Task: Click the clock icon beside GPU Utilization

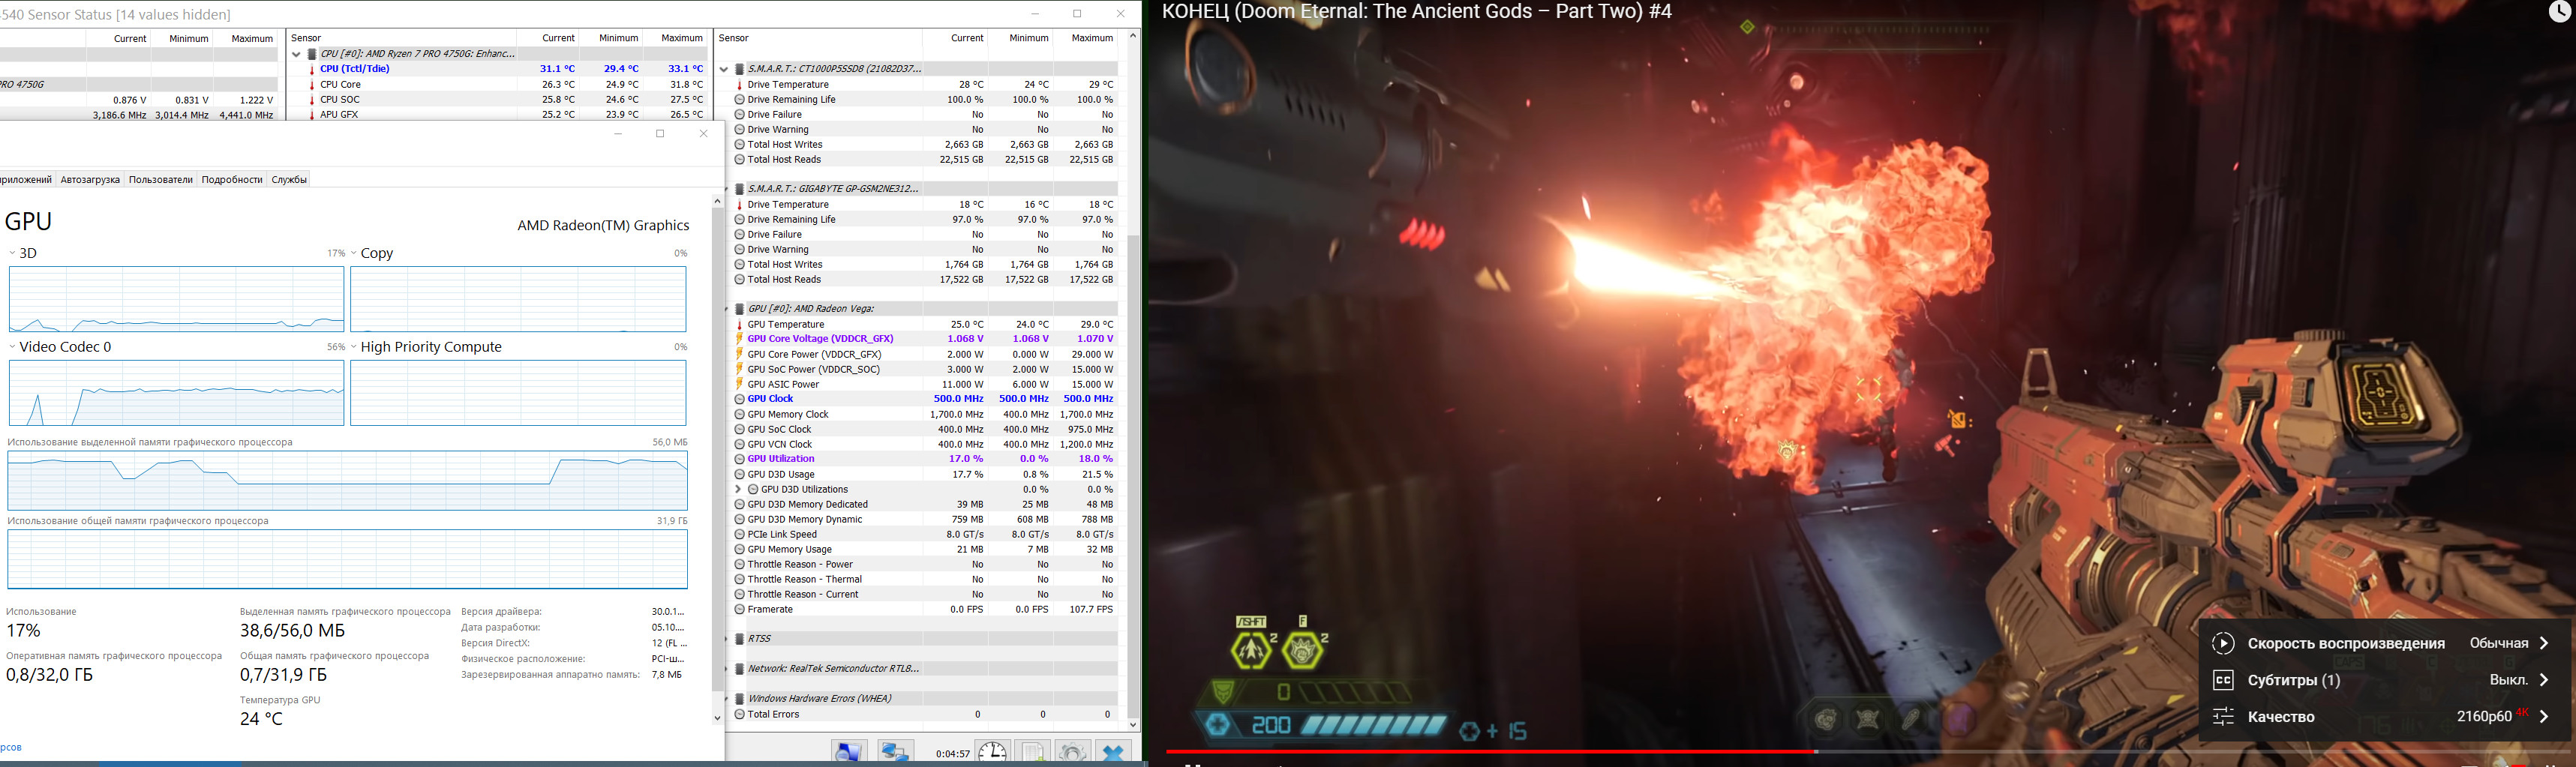Action: pyautogui.click(x=739, y=459)
